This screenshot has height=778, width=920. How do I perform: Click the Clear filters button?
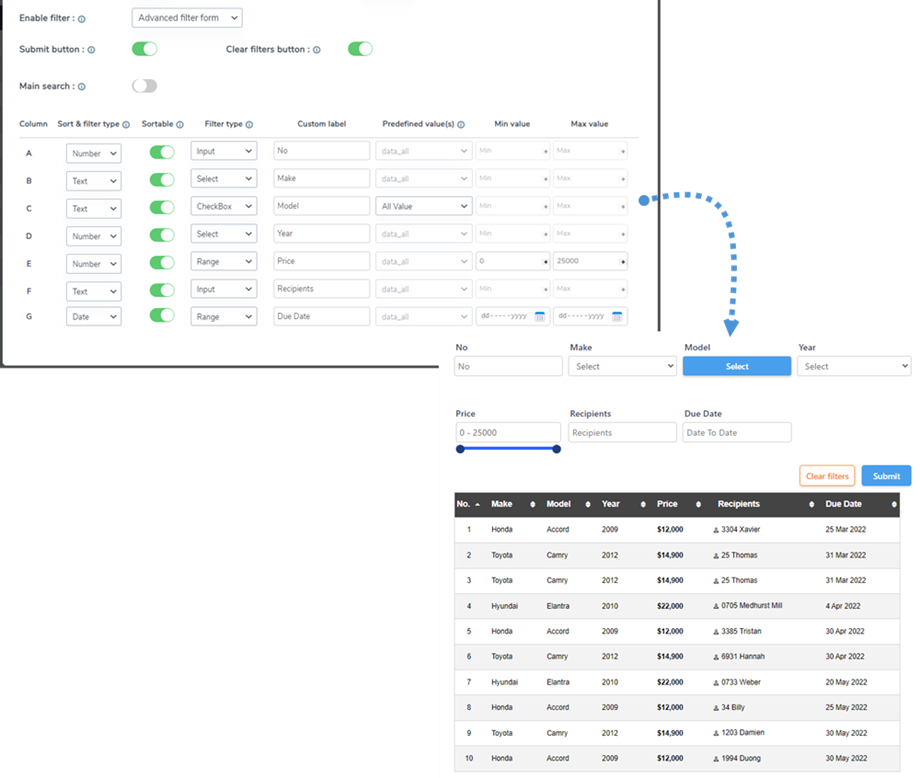pyautogui.click(x=827, y=477)
